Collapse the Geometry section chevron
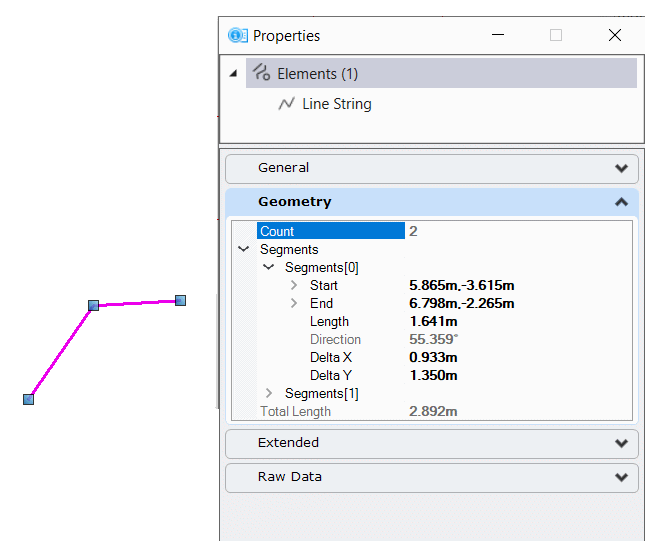Image resolution: width=667 pixels, height=558 pixels. click(x=621, y=202)
